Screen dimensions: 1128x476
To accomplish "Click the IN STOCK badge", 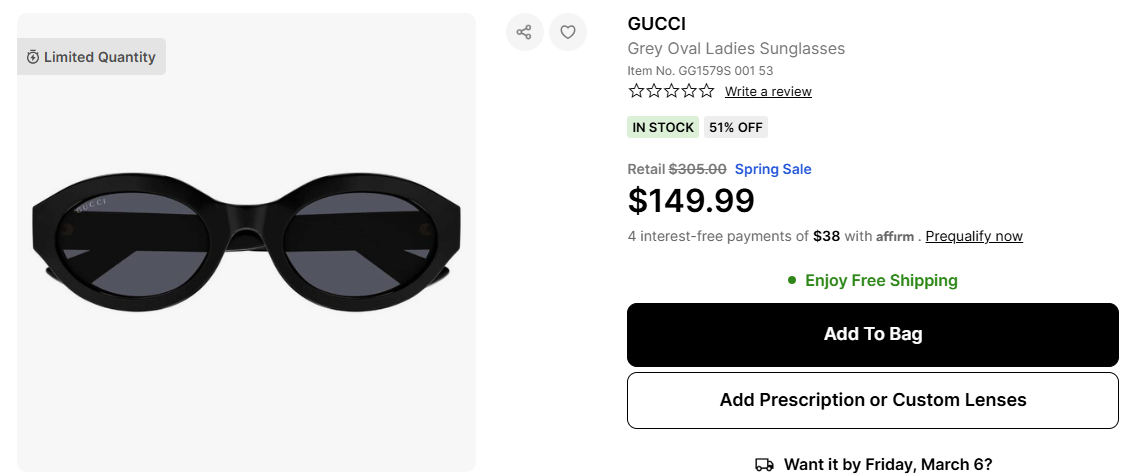I will [x=662, y=127].
